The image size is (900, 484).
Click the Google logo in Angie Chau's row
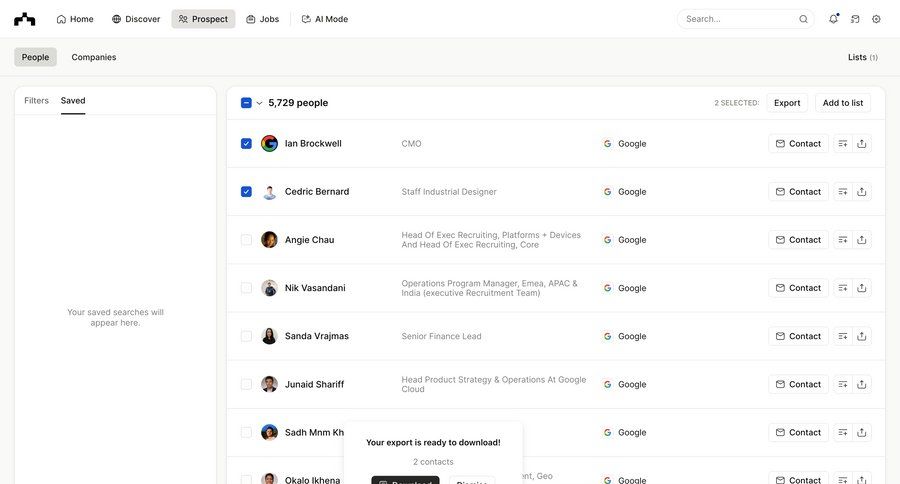point(607,240)
